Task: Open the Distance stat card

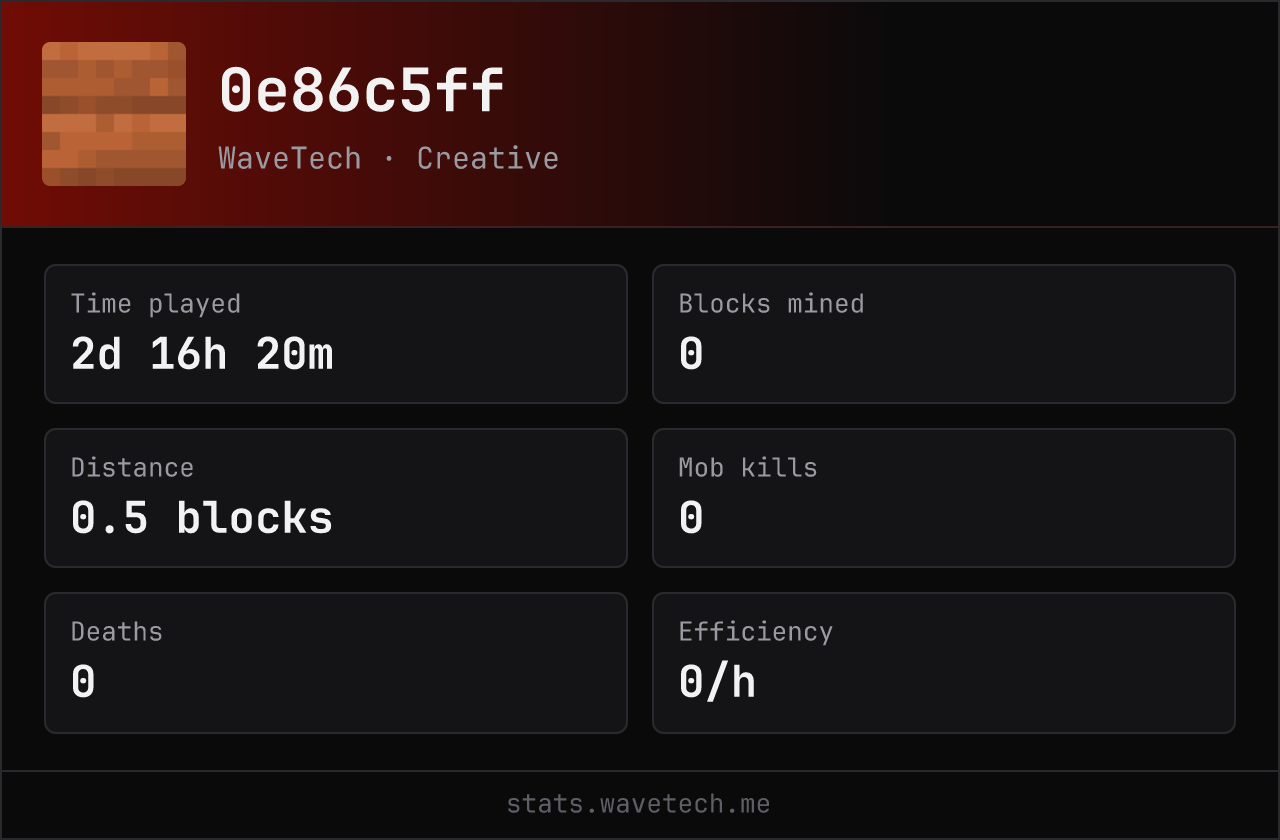Action: click(x=336, y=498)
